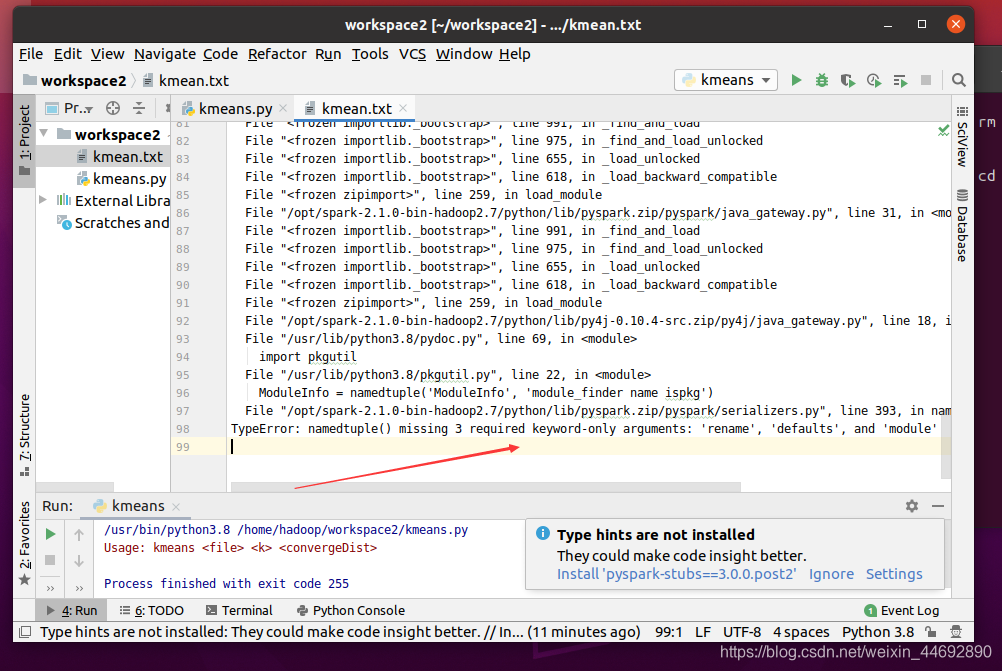Open /home/hadoop/workspace2/kmeans.py path link
1002x671 pixels.
pos(353,530)
